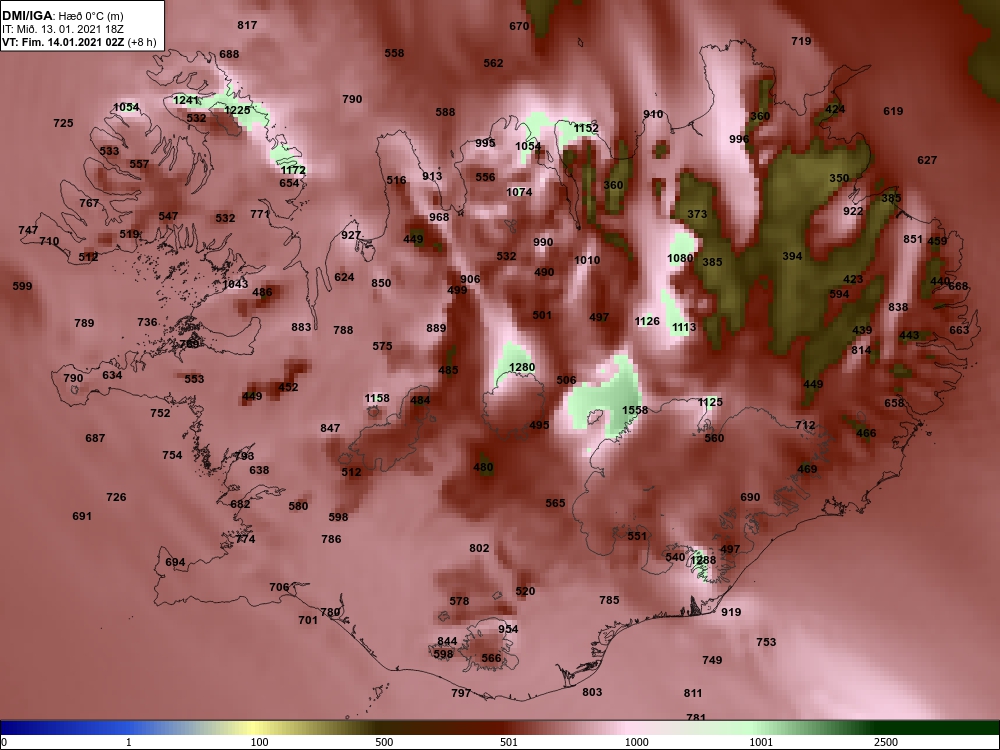Click the map value '1288'
The image size is (1000, 750).
click(x=703, y=560)
